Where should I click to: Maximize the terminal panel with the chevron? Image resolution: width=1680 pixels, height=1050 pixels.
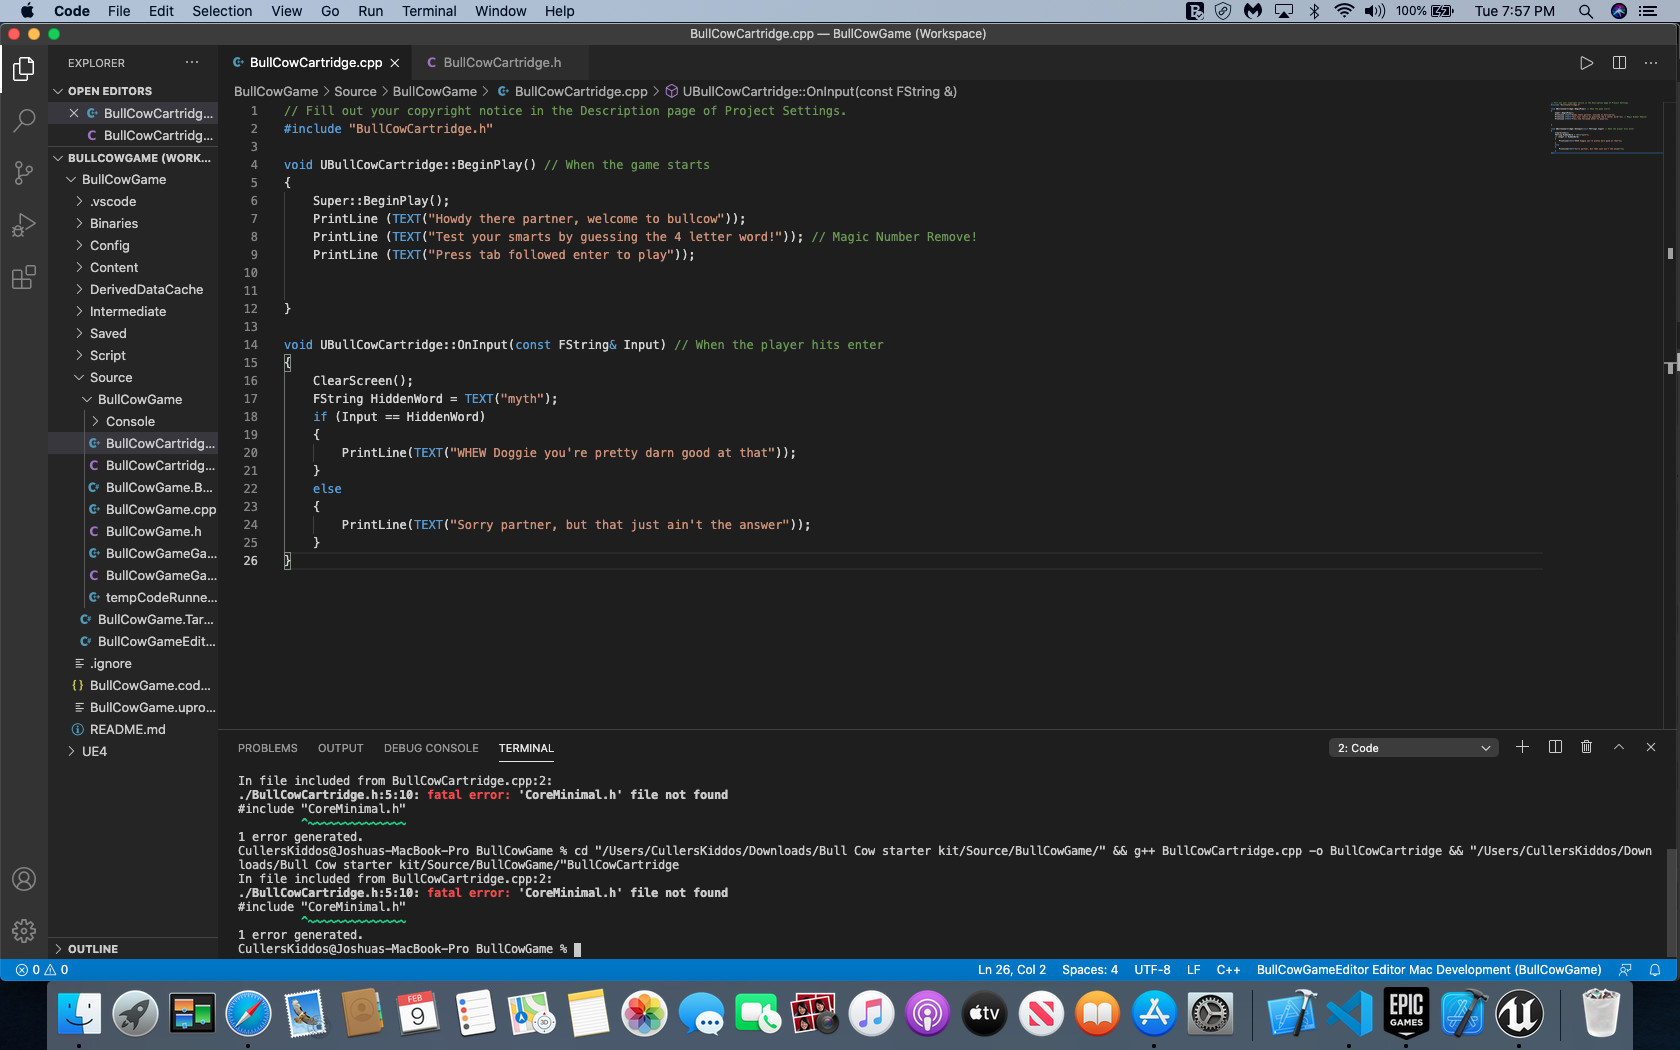pos(1618,747)
